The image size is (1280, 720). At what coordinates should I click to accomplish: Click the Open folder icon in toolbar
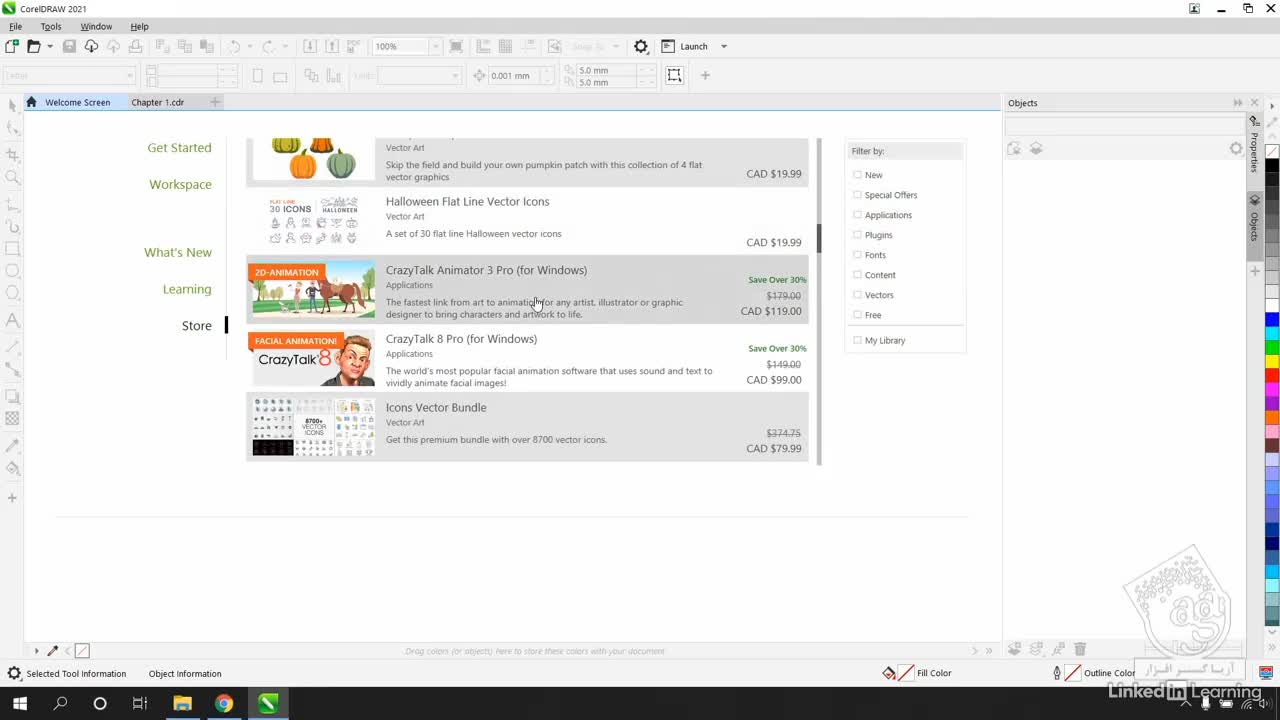click(33, 46)
